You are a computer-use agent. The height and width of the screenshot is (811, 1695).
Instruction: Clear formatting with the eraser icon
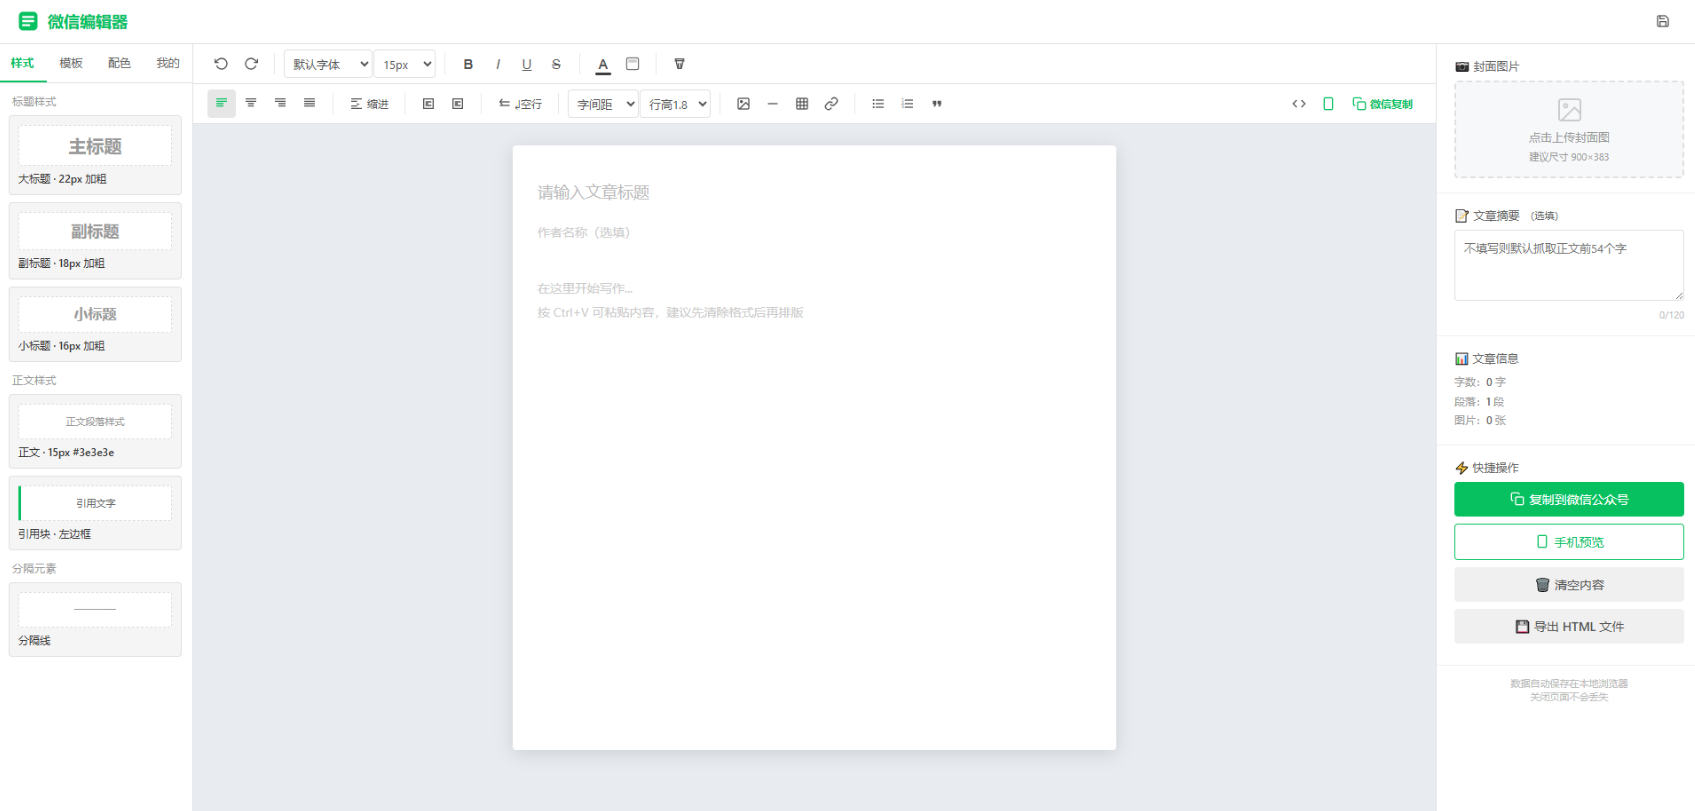679,64
